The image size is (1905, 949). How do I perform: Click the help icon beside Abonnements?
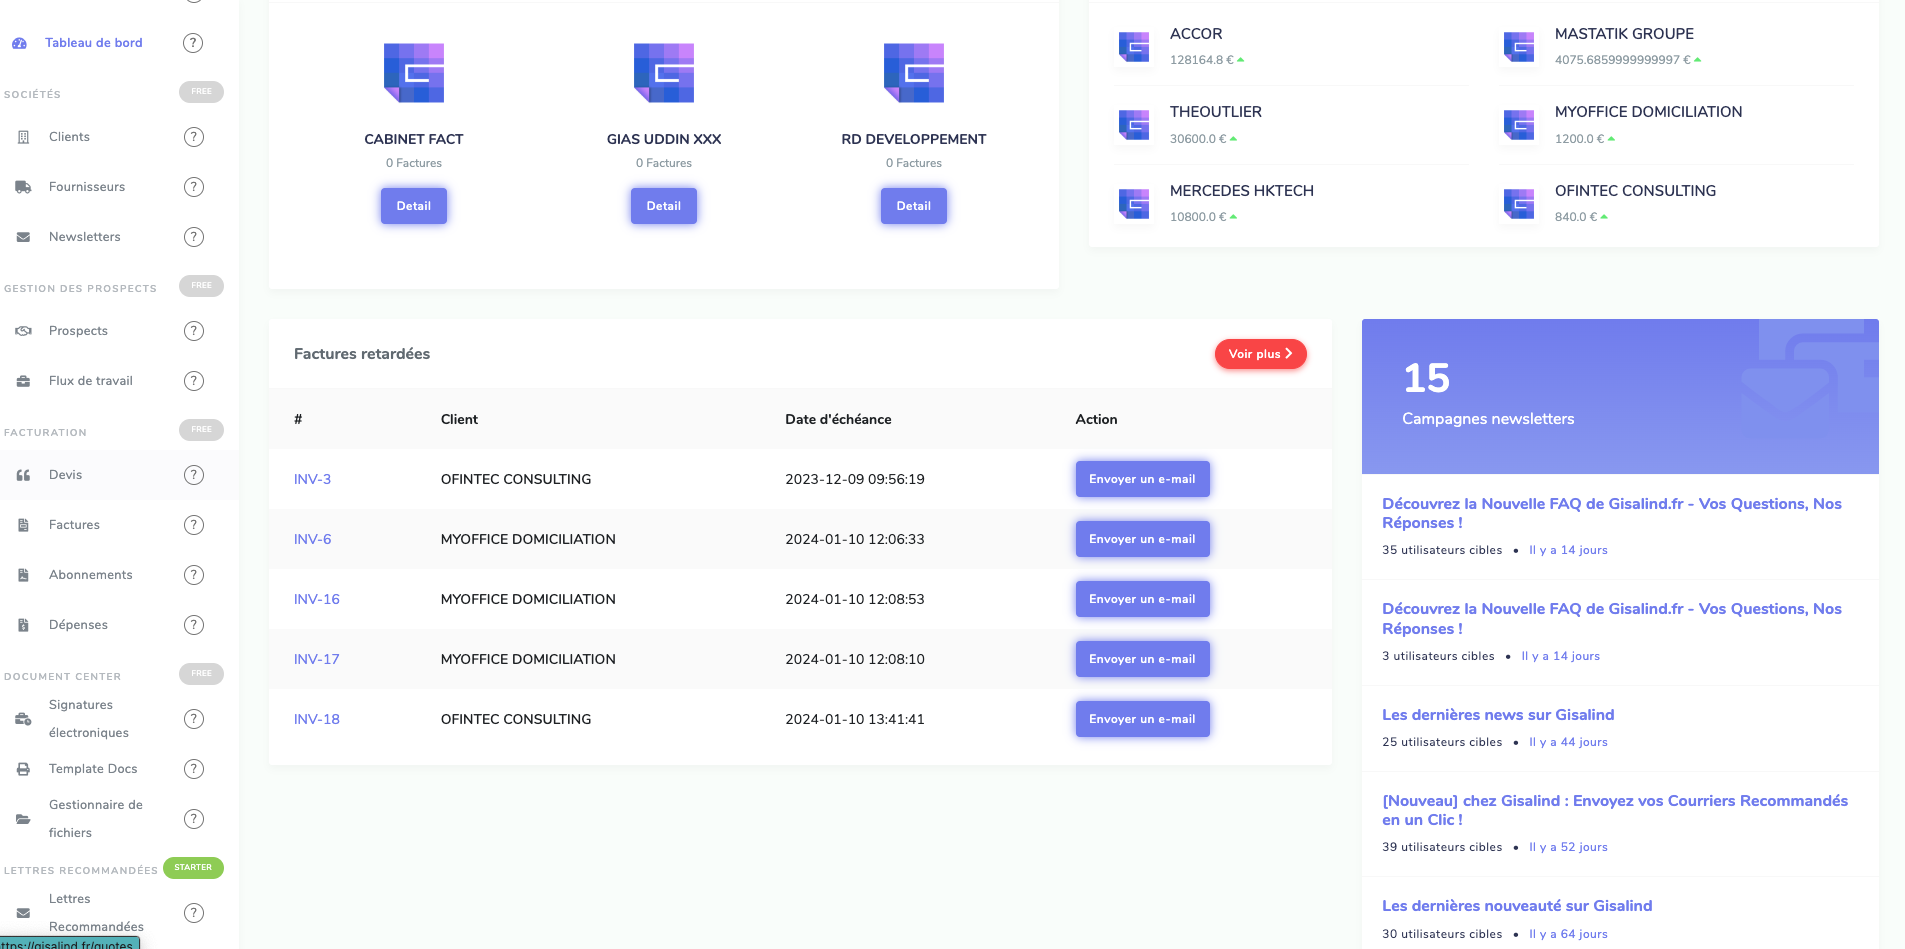pyautogui.click(x=193, y=575)
